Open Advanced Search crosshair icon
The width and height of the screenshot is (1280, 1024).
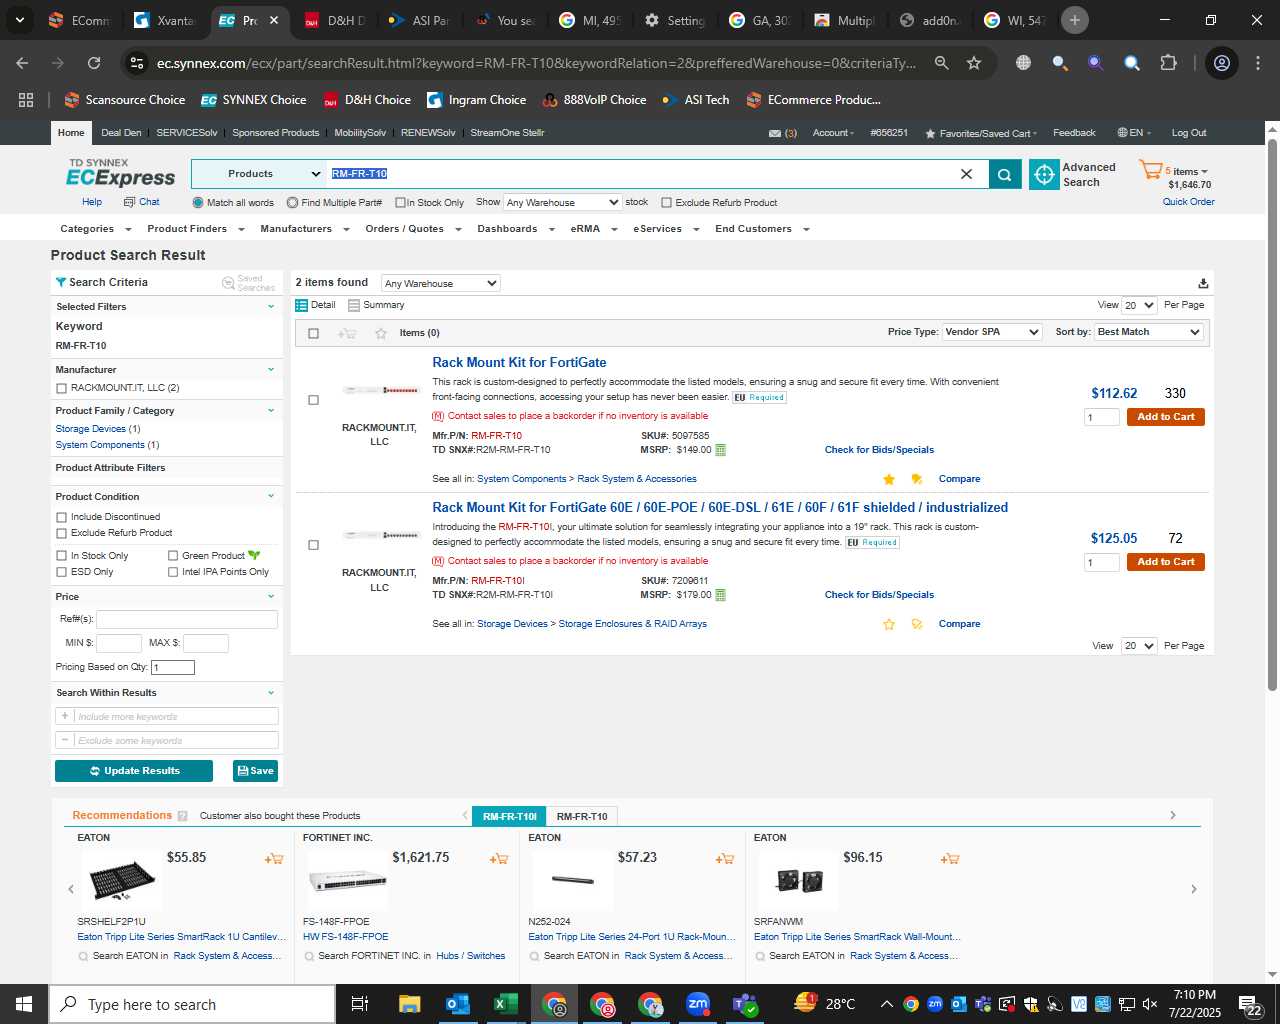tap(1044, 174)
